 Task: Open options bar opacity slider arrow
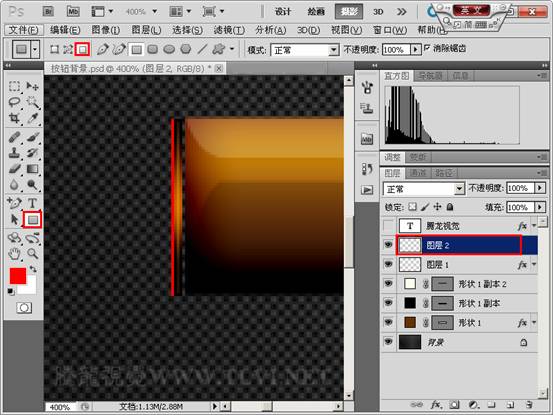(416, 49)
